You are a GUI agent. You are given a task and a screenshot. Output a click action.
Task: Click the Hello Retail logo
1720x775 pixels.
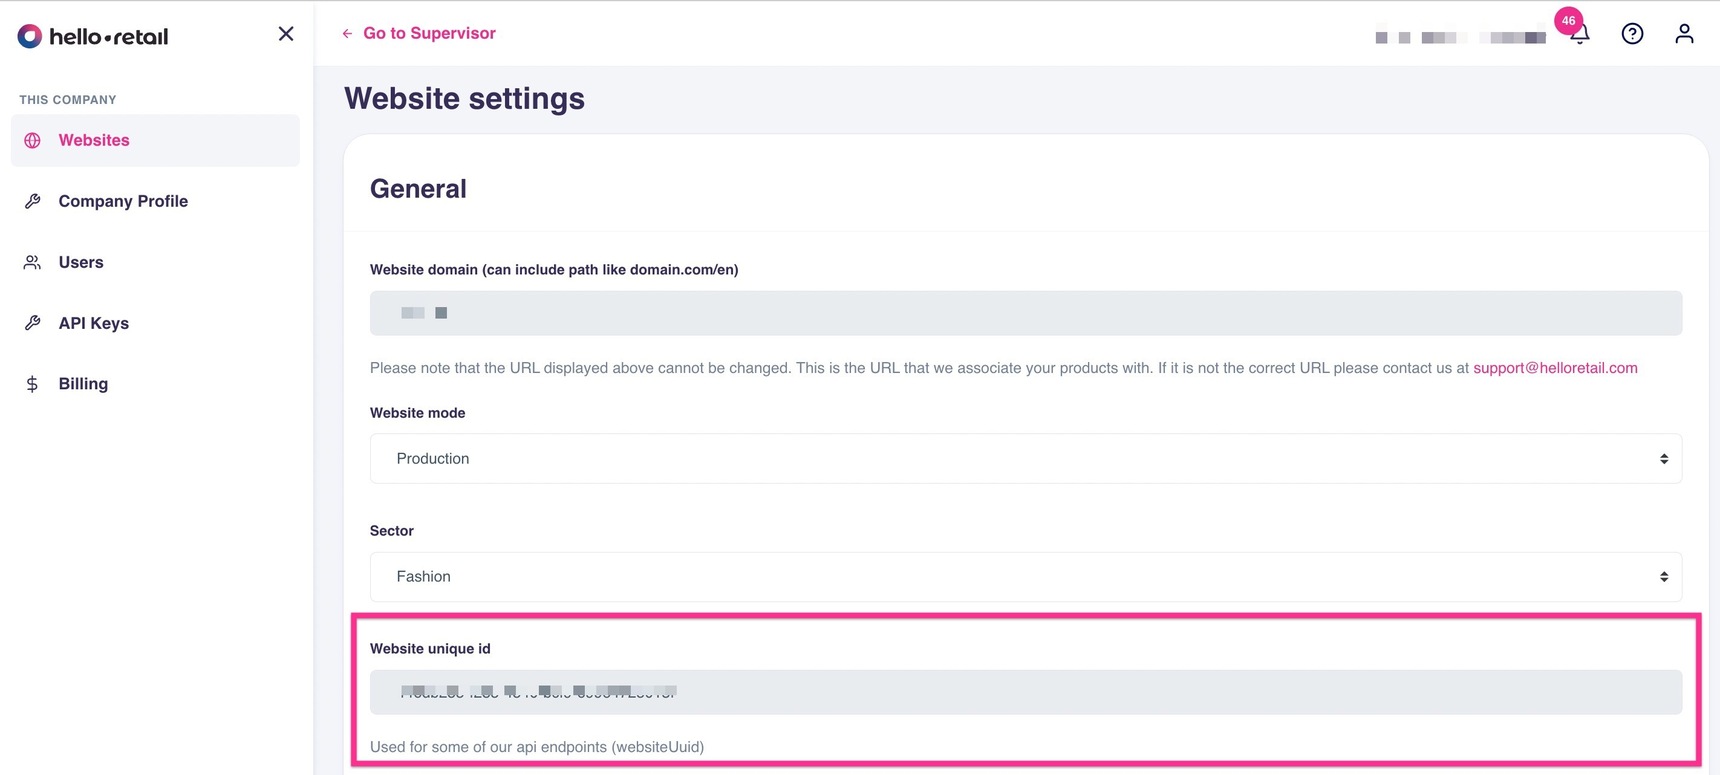pyautogui.click(x=93, y=37)
